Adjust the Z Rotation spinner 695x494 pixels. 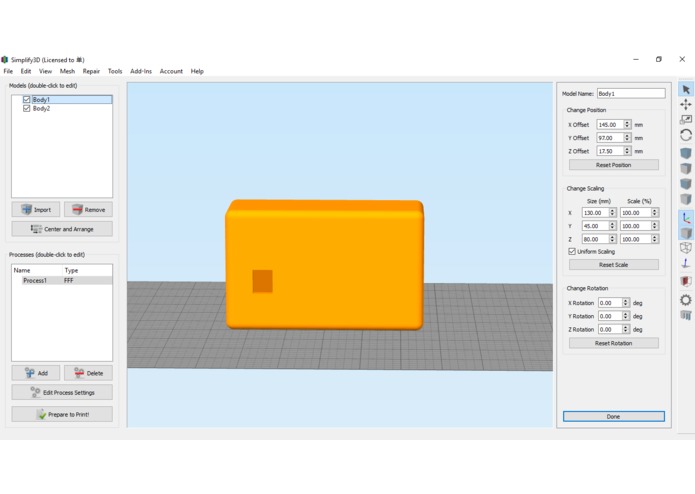626,330
